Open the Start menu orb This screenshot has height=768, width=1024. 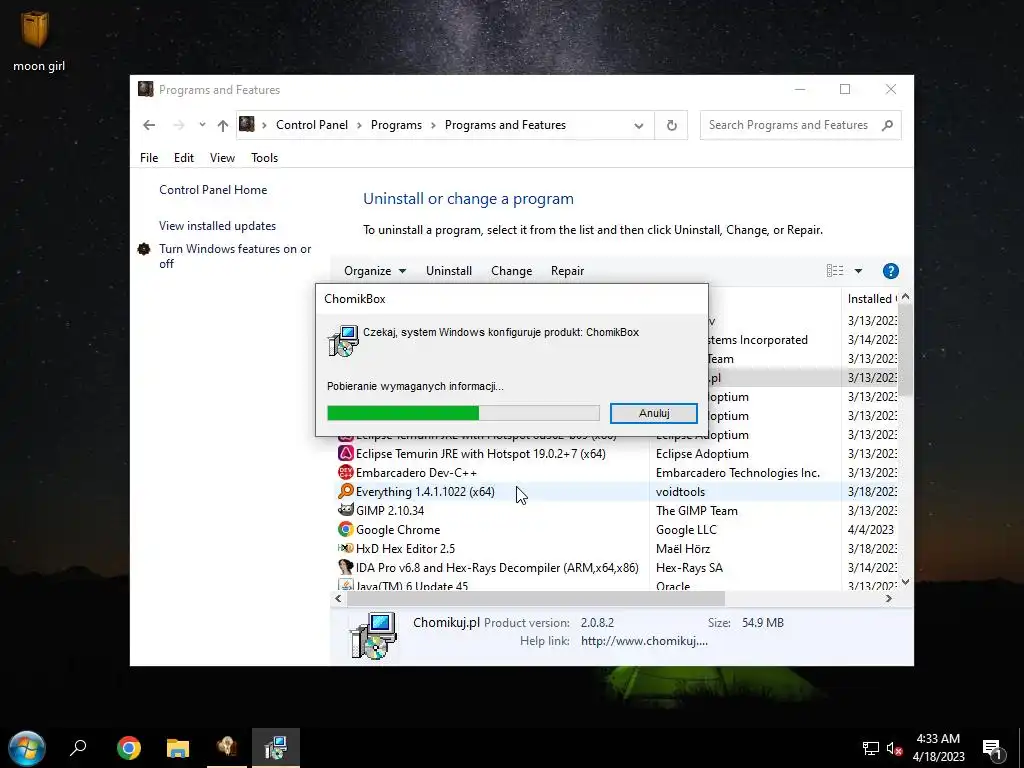27,748
